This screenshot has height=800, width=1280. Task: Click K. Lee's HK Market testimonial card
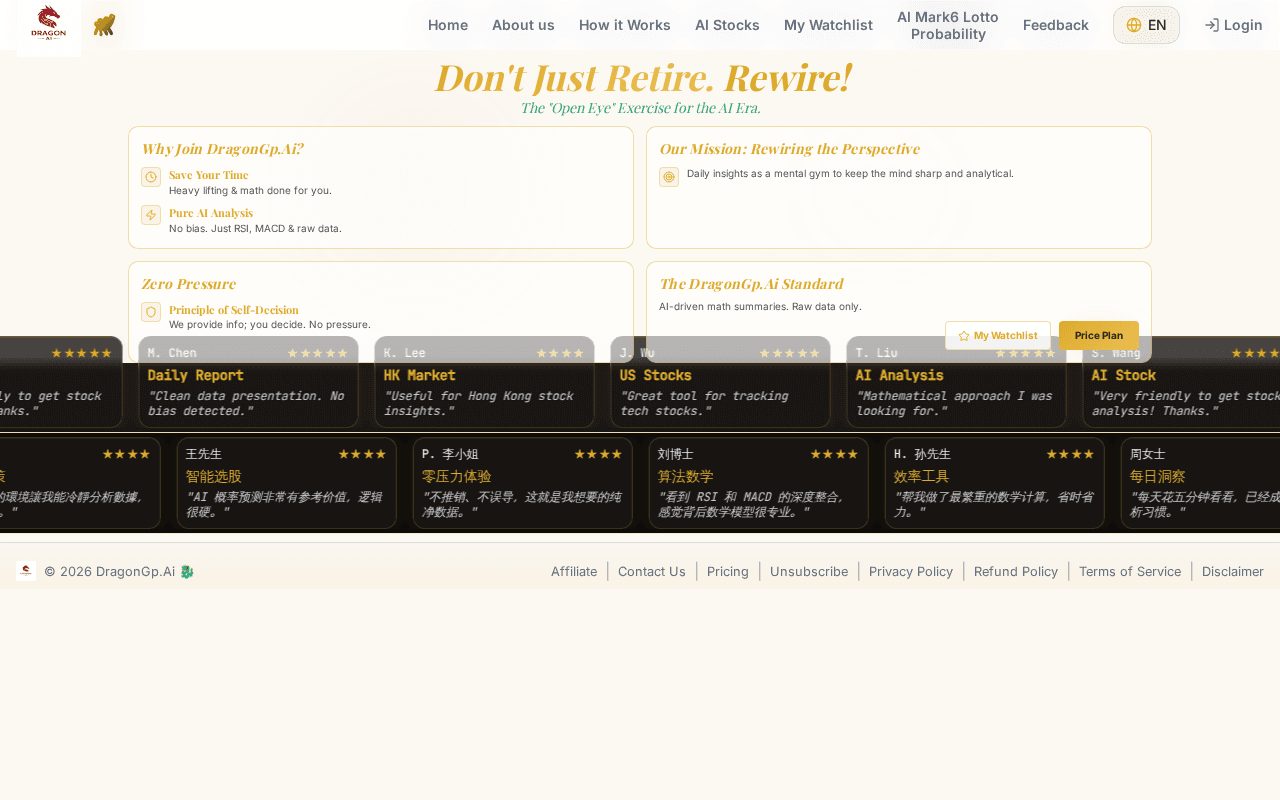[484, 382]
